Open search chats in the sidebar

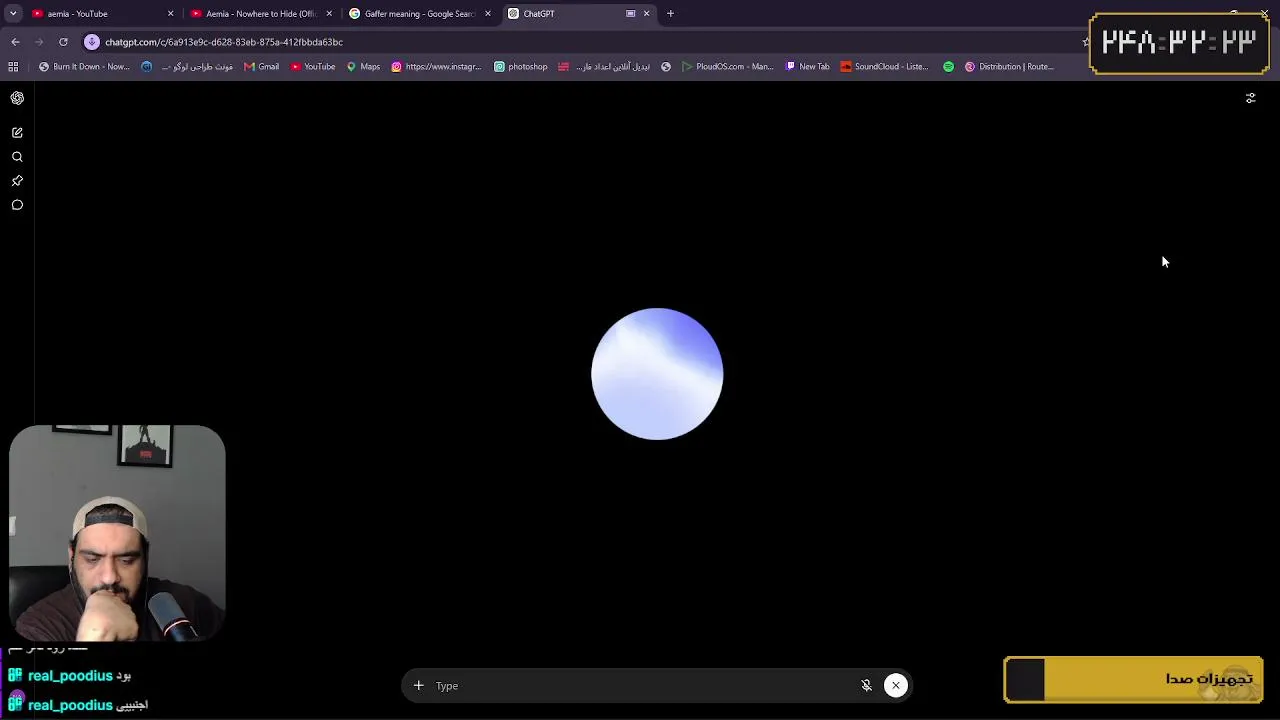(x=17, y=157)
